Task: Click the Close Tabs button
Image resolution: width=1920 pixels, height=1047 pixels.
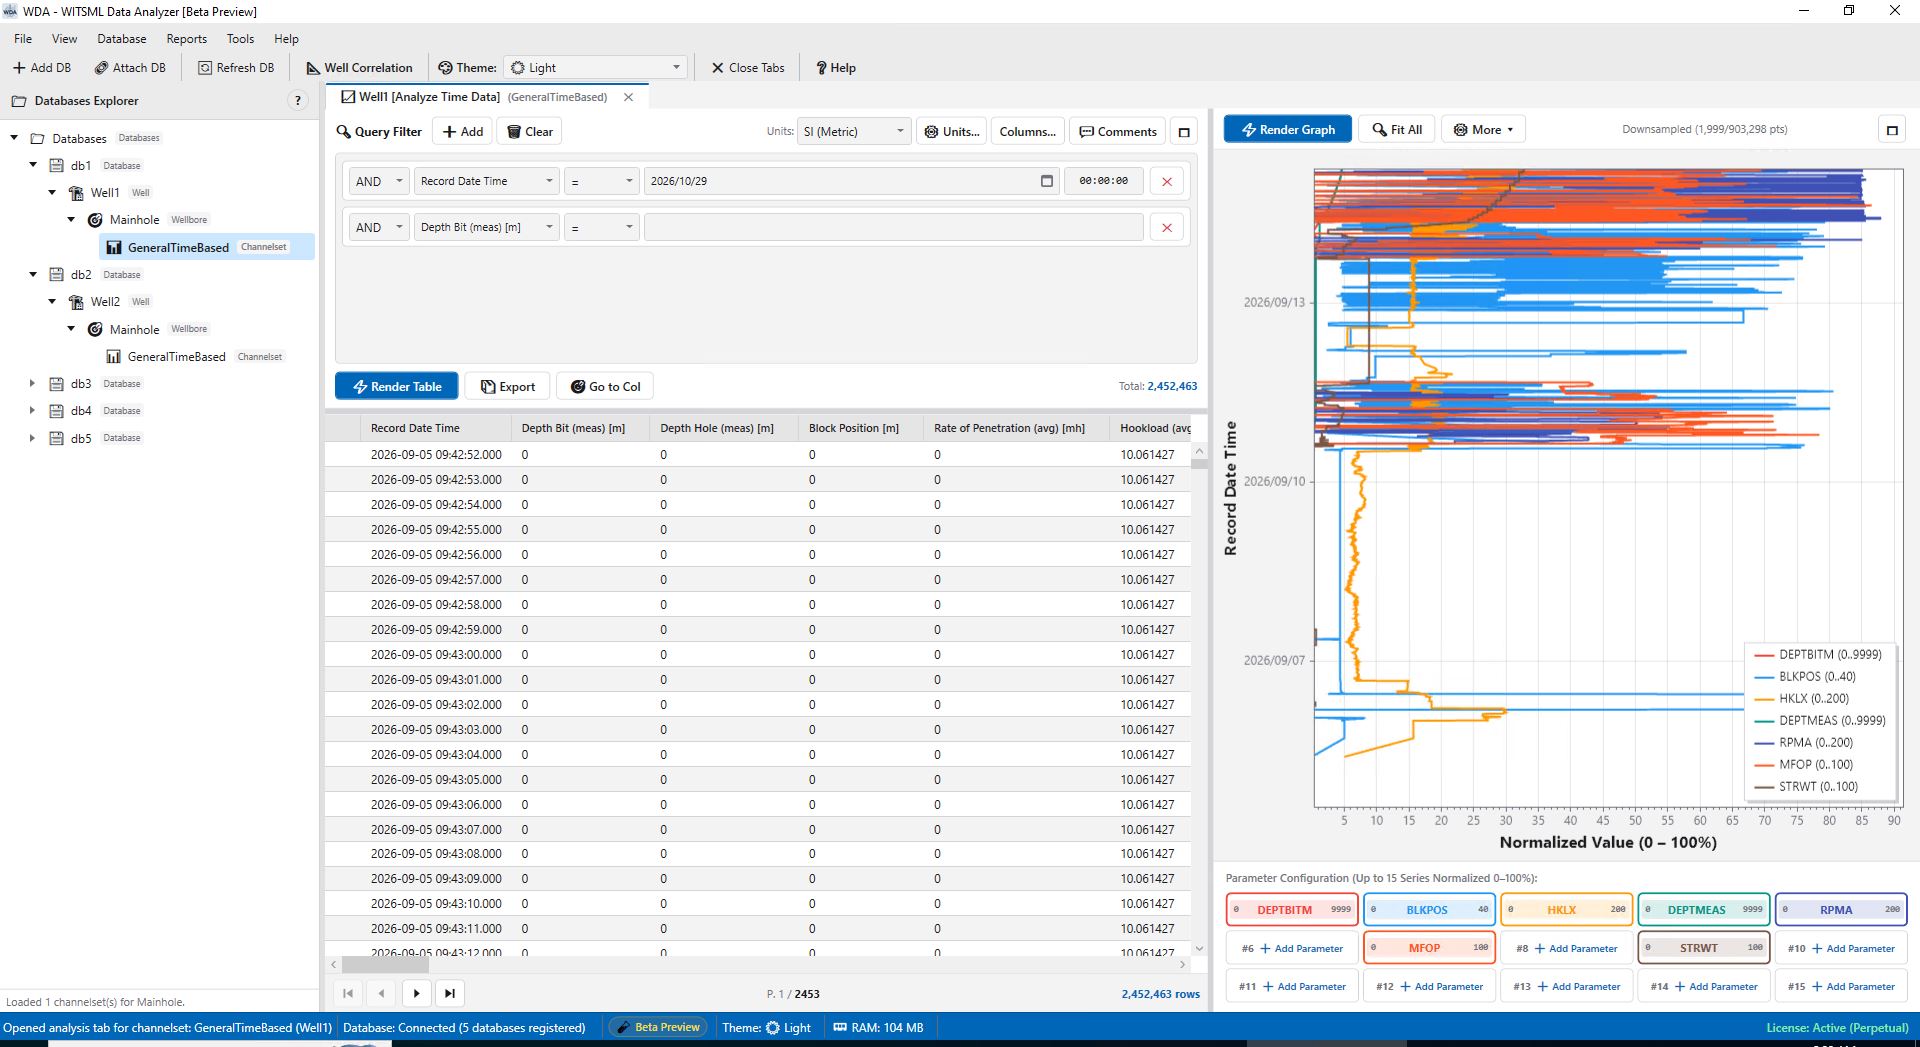Action: click(748, 68)
